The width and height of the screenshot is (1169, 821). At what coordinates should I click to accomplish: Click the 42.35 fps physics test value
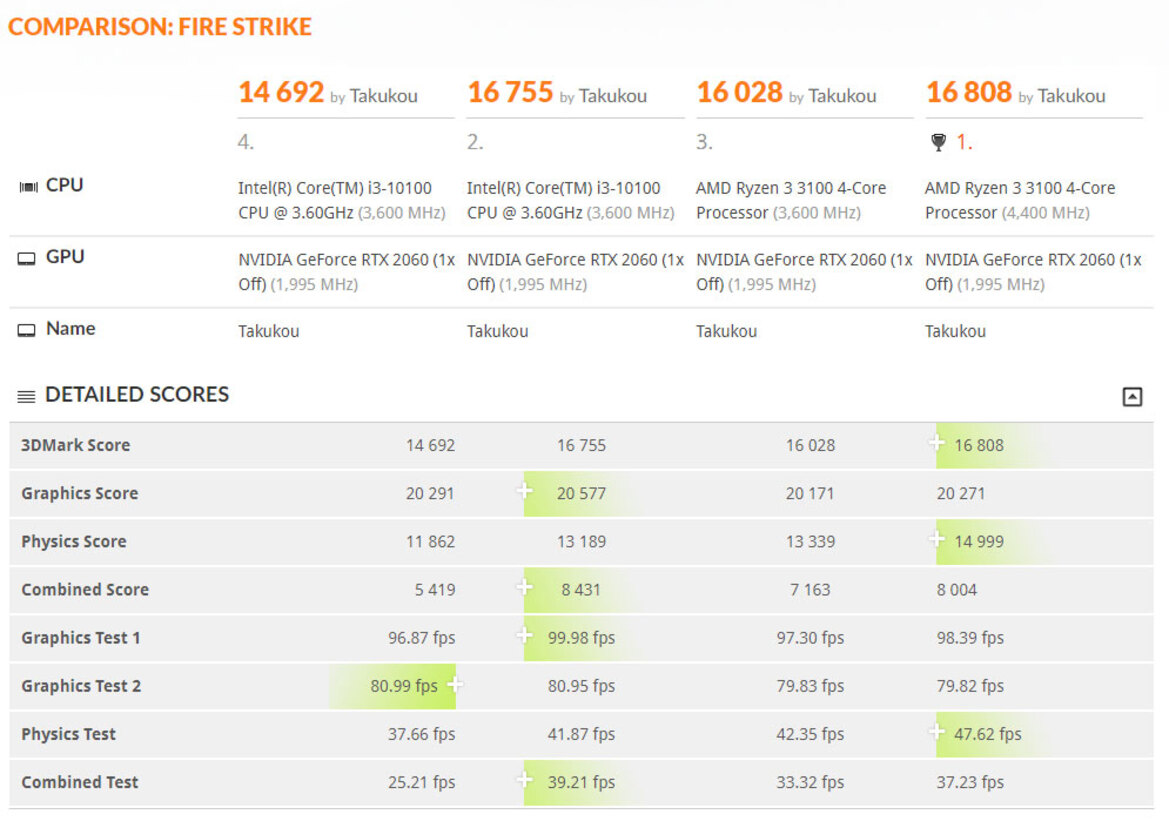(x=810, y=734)
